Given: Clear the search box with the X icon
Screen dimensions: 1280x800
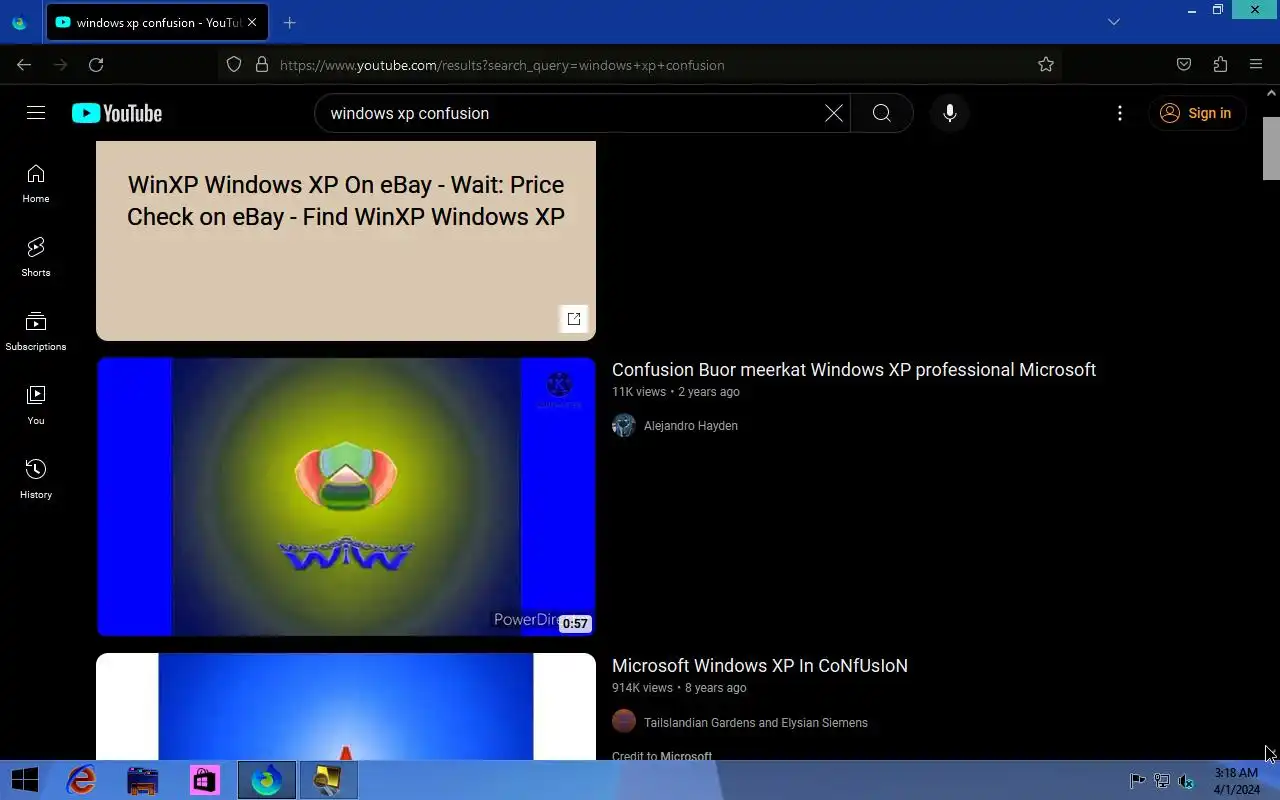Looking at the screenshot, I should [x=833, y=113].
